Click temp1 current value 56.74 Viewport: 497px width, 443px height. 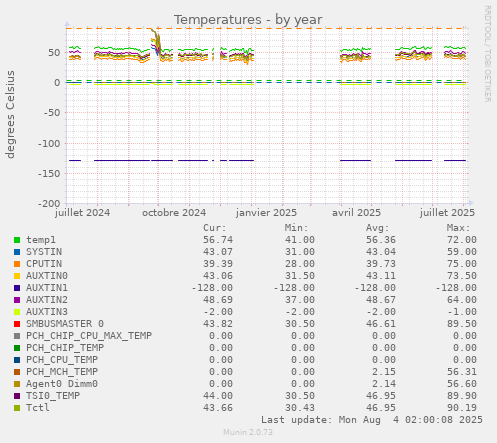218,240
